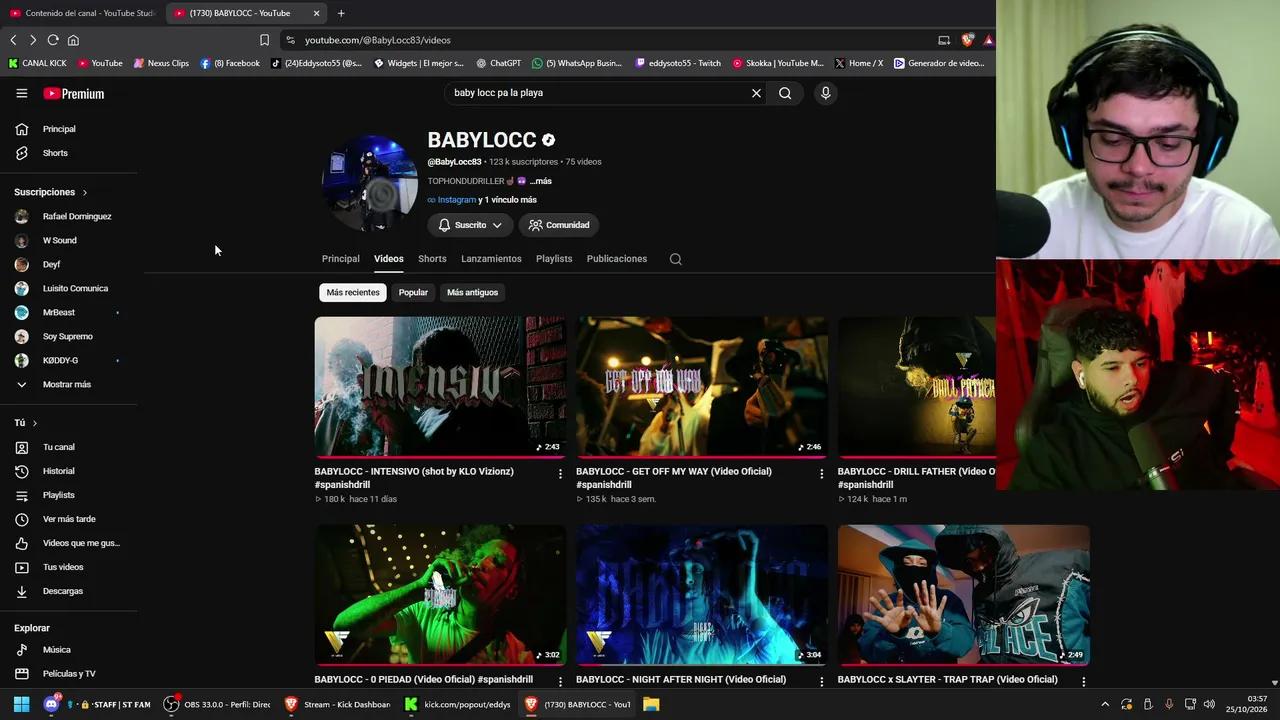The height and width of the screenshot is (720, 1280).
Task: Switch to Principal channel tab
Action: (340, 259)
